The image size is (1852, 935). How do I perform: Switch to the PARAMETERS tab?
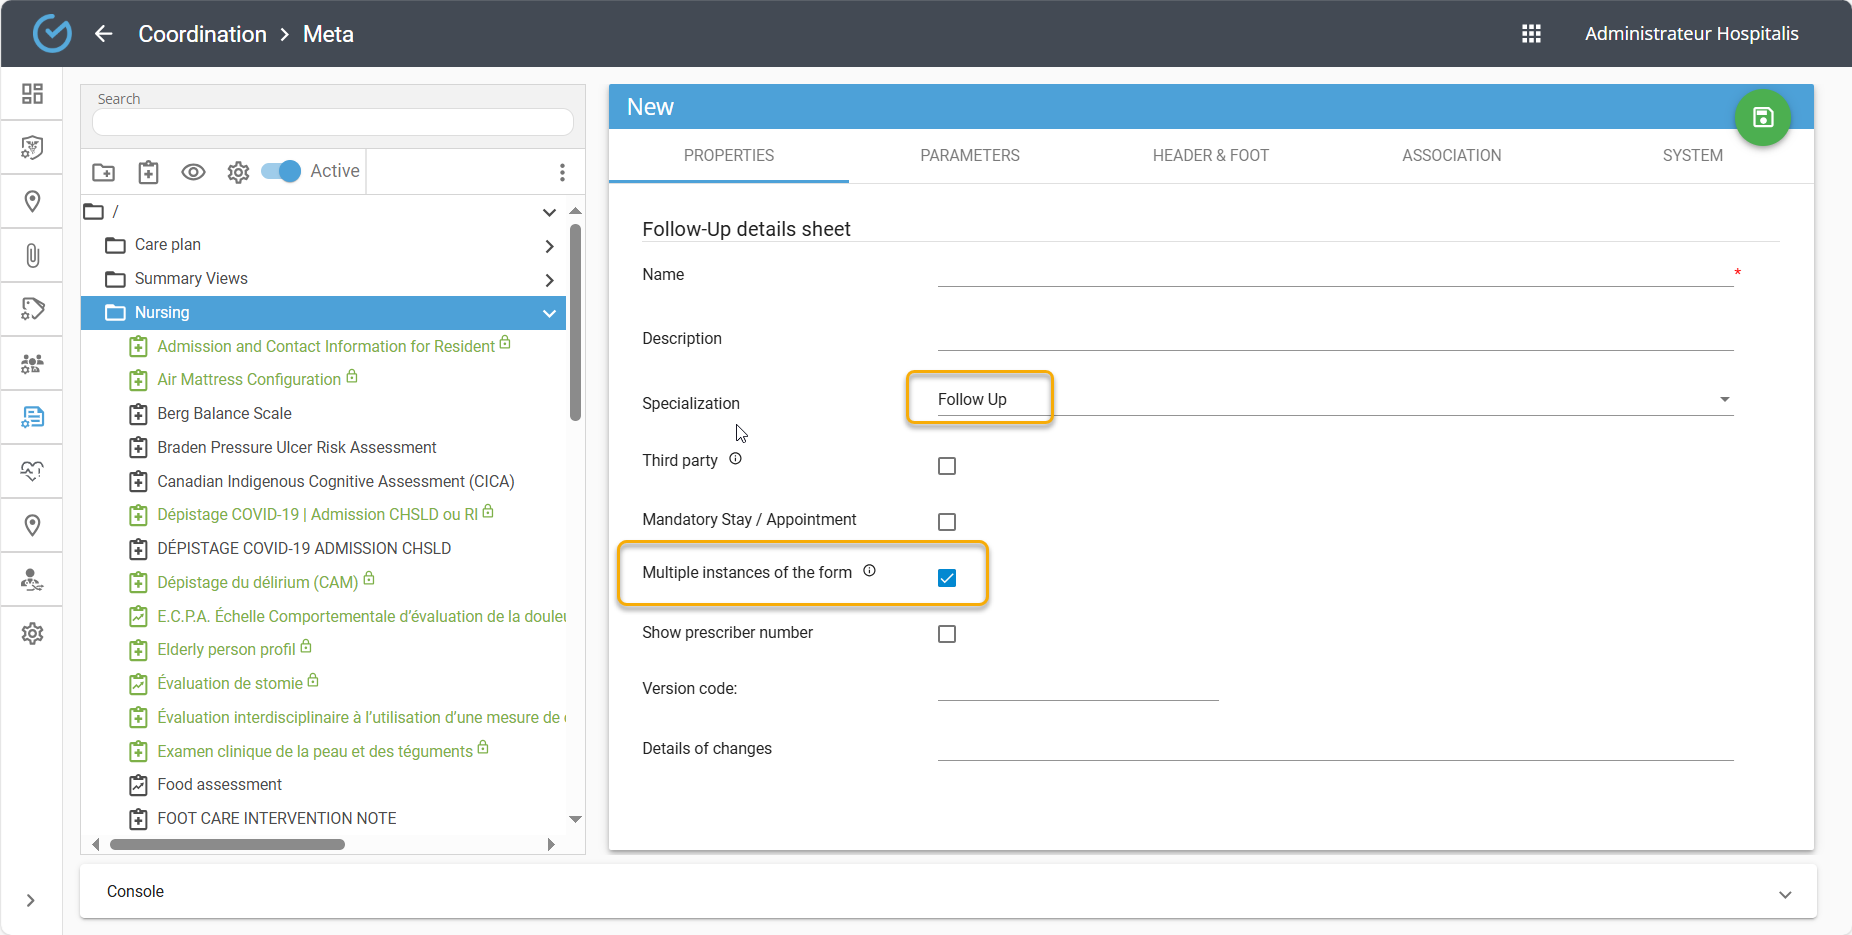pyautogui.click(x=969, y=156)
